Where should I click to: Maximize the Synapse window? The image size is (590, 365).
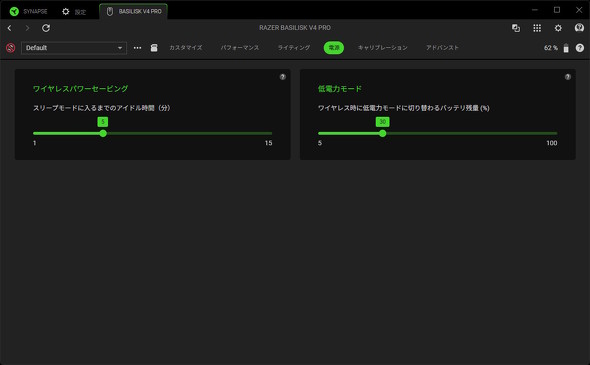557,10
